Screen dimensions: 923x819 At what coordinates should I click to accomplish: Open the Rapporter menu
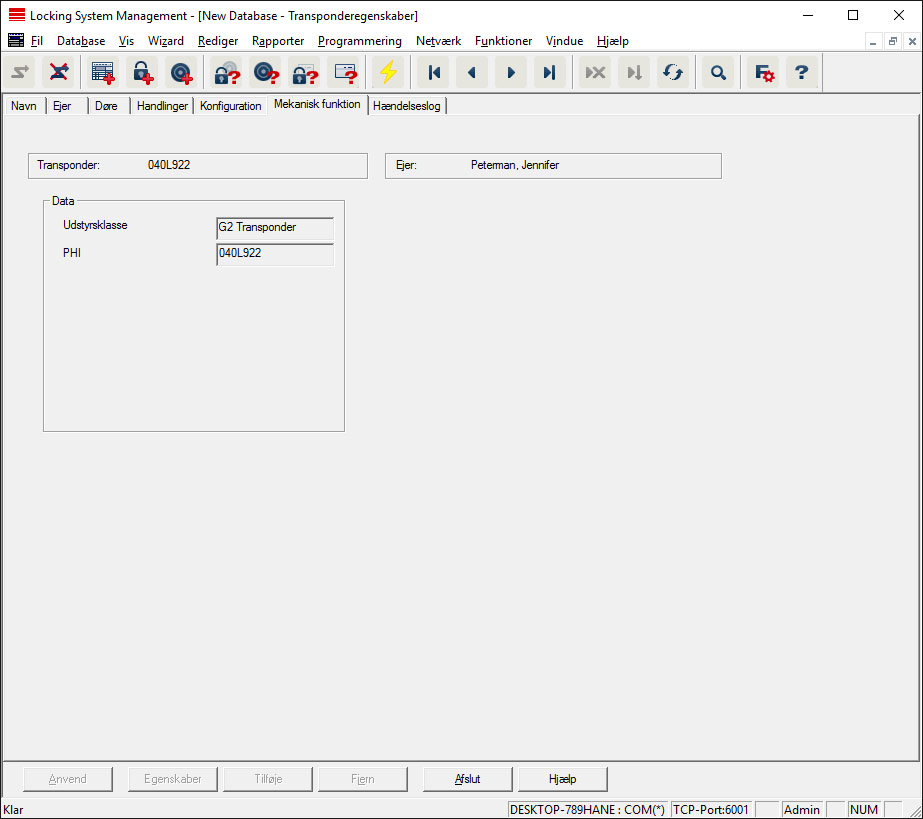coord(278,41)
